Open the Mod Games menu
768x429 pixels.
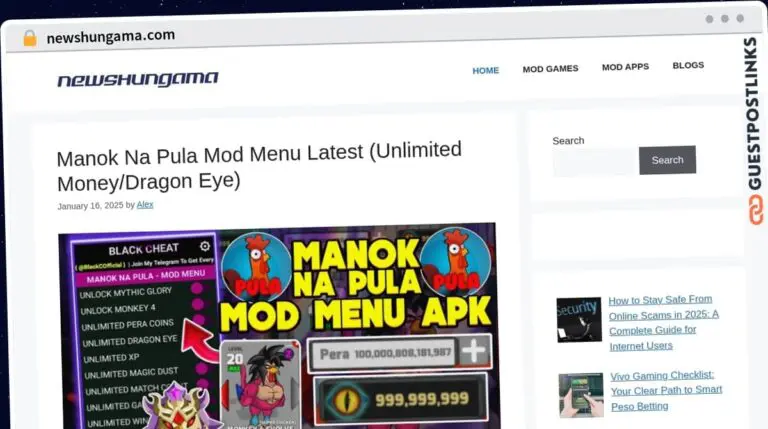(x=550, y=69)
